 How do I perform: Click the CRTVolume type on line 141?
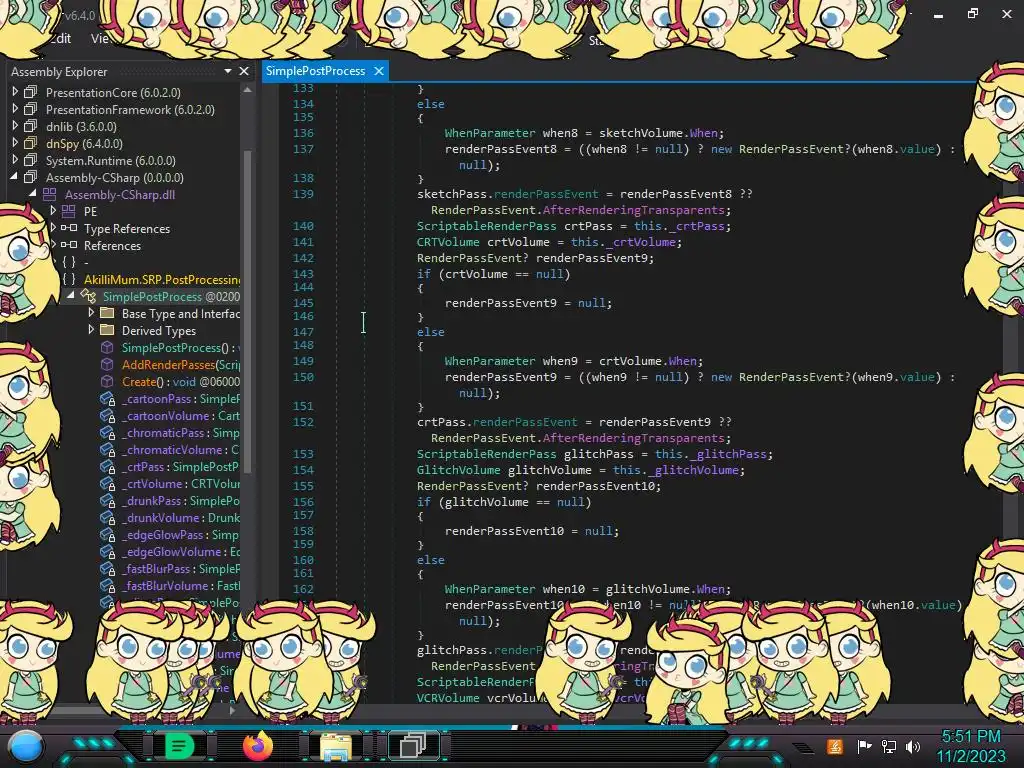[448, 242]
